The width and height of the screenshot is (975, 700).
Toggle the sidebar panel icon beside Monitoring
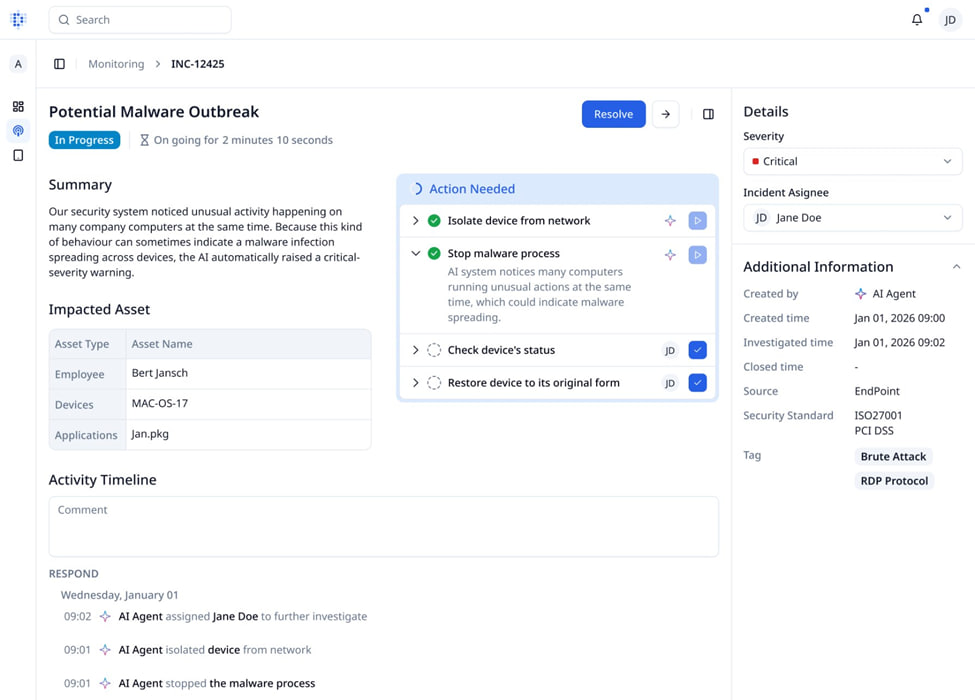(59, 64)
